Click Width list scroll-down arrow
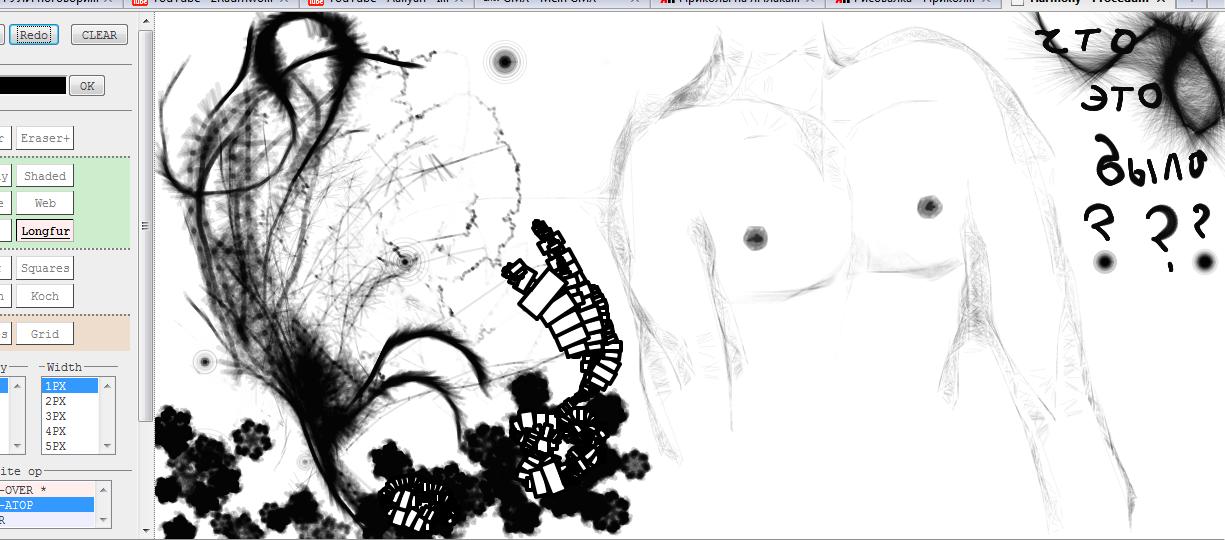This screenshot has height=540, width=1225. [106, 446]
